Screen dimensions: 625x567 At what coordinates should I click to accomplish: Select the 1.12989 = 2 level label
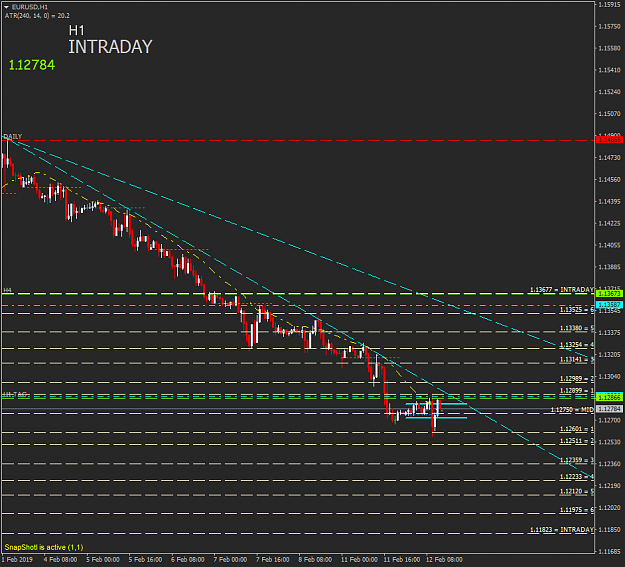click(x=577, y=378)
